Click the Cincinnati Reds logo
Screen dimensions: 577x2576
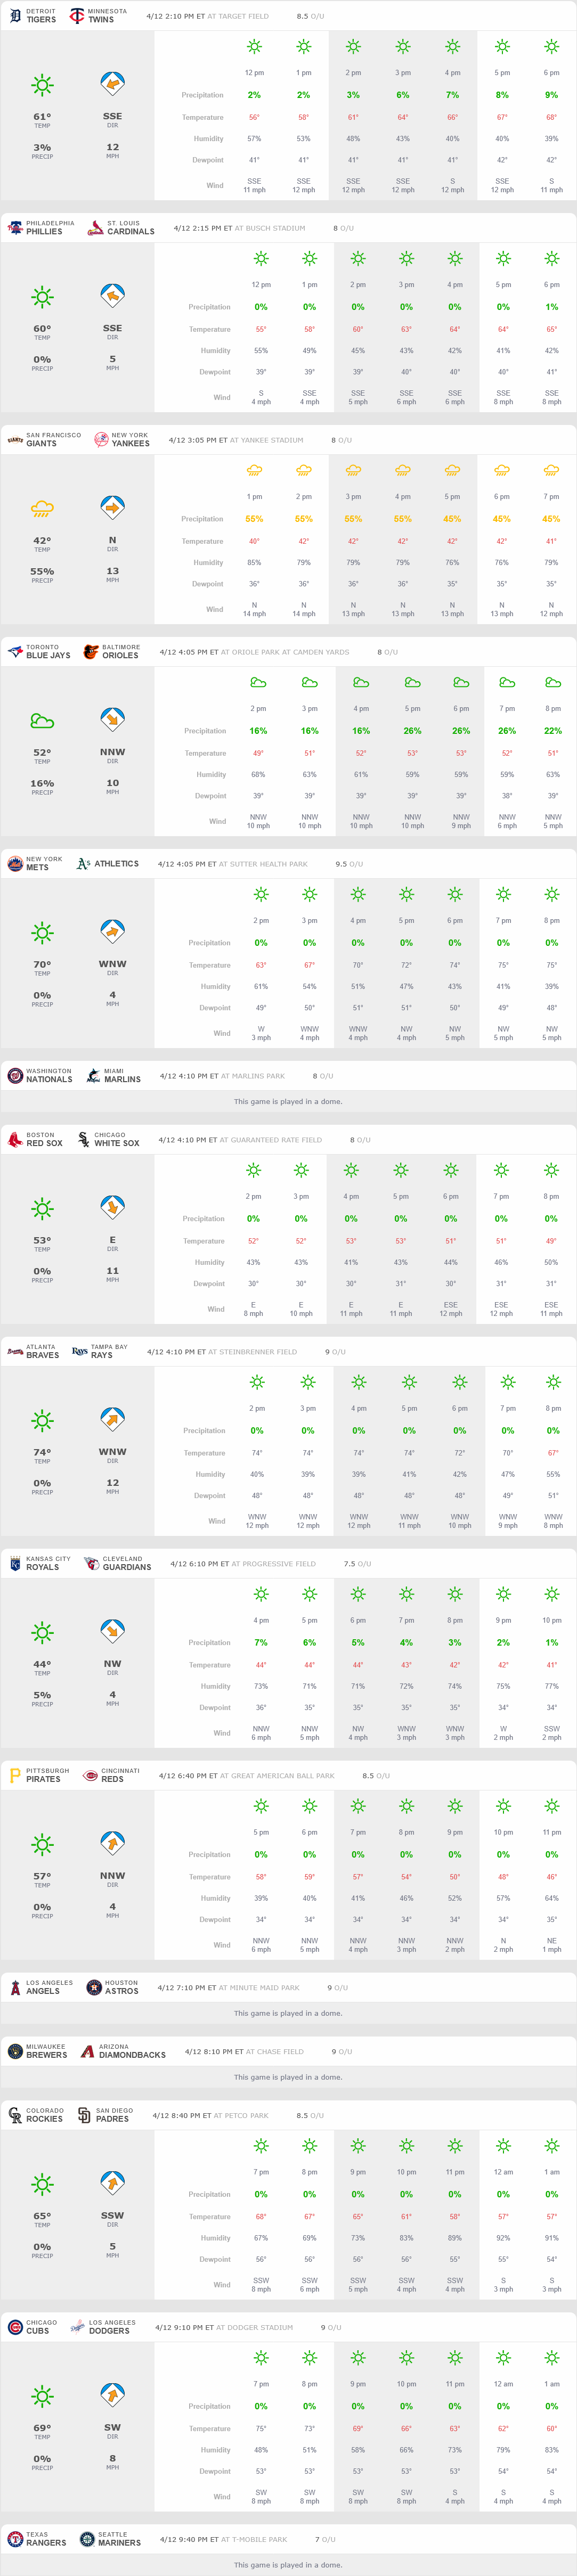coord(90,1776)
